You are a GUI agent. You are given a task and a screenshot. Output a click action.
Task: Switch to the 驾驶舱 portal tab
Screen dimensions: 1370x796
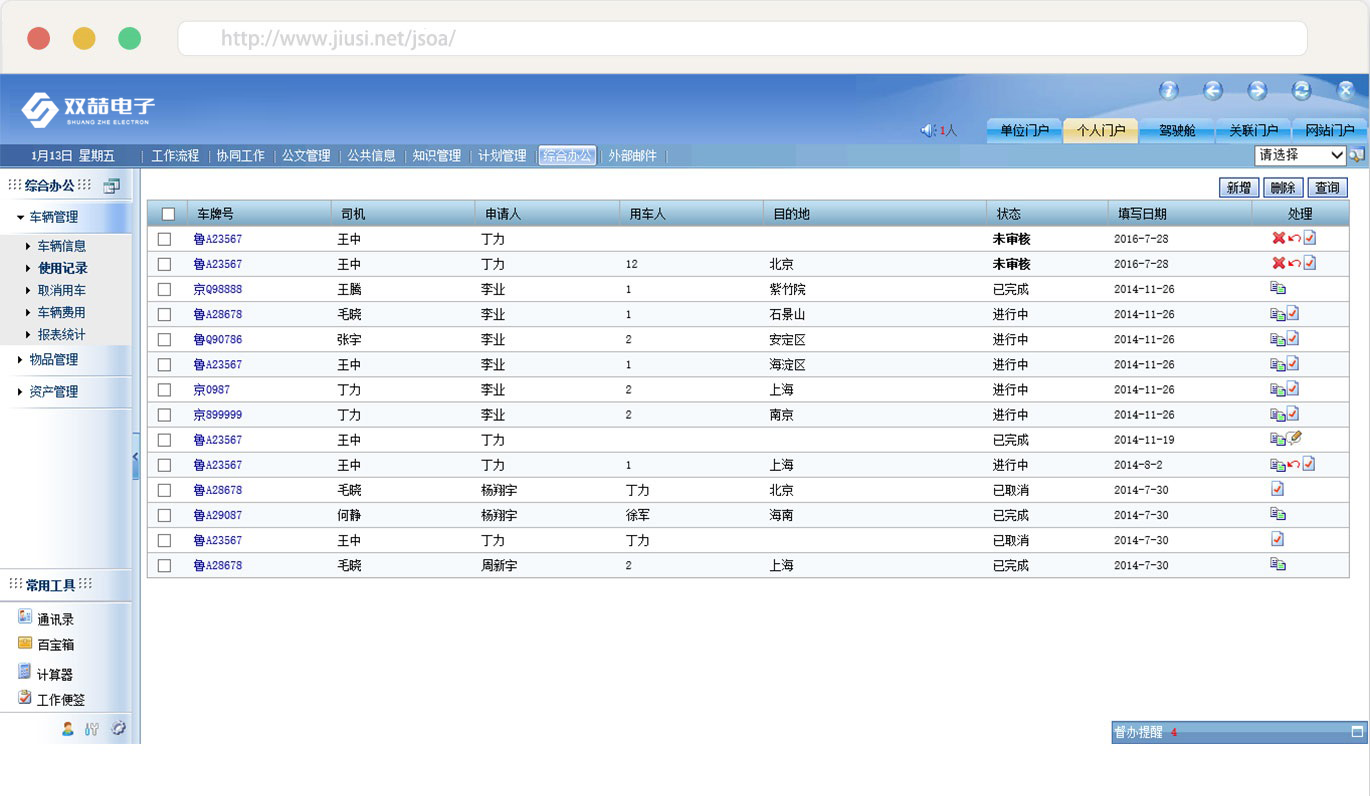click(x=1177, y=131)
